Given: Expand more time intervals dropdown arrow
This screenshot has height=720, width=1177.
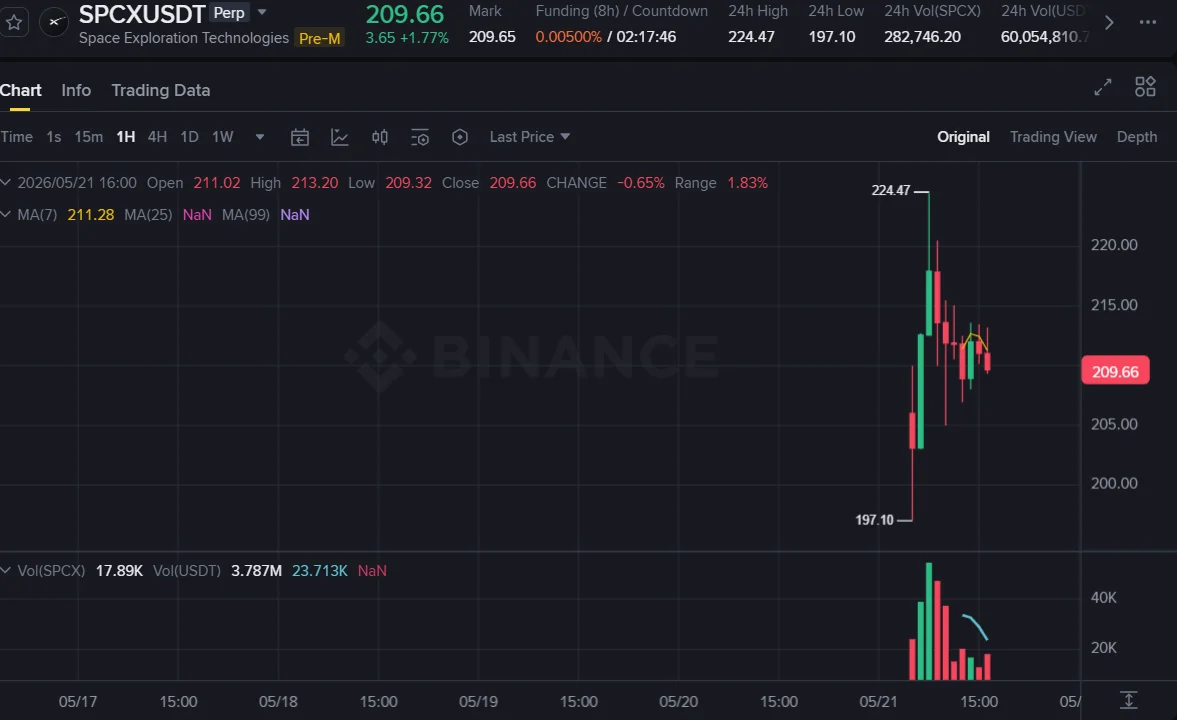Looking at the screenshot, I should 260,137.
